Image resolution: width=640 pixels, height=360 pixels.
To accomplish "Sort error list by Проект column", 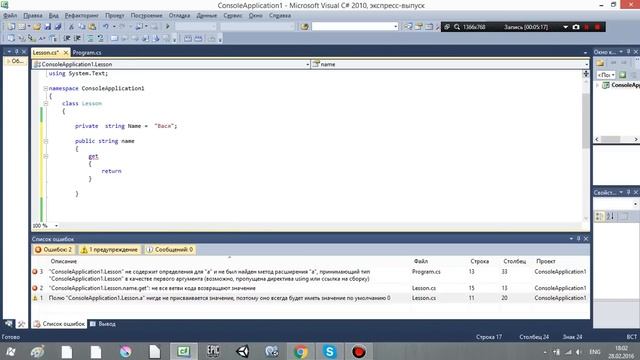I will click(546, 261).
